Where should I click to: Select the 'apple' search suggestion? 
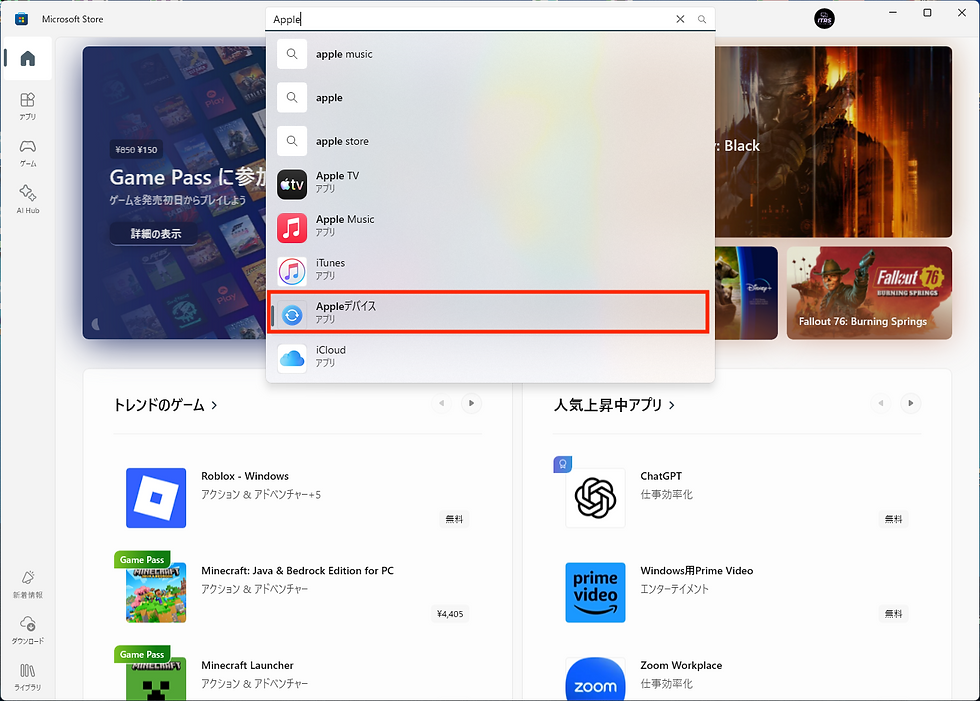tap(490, 97)
